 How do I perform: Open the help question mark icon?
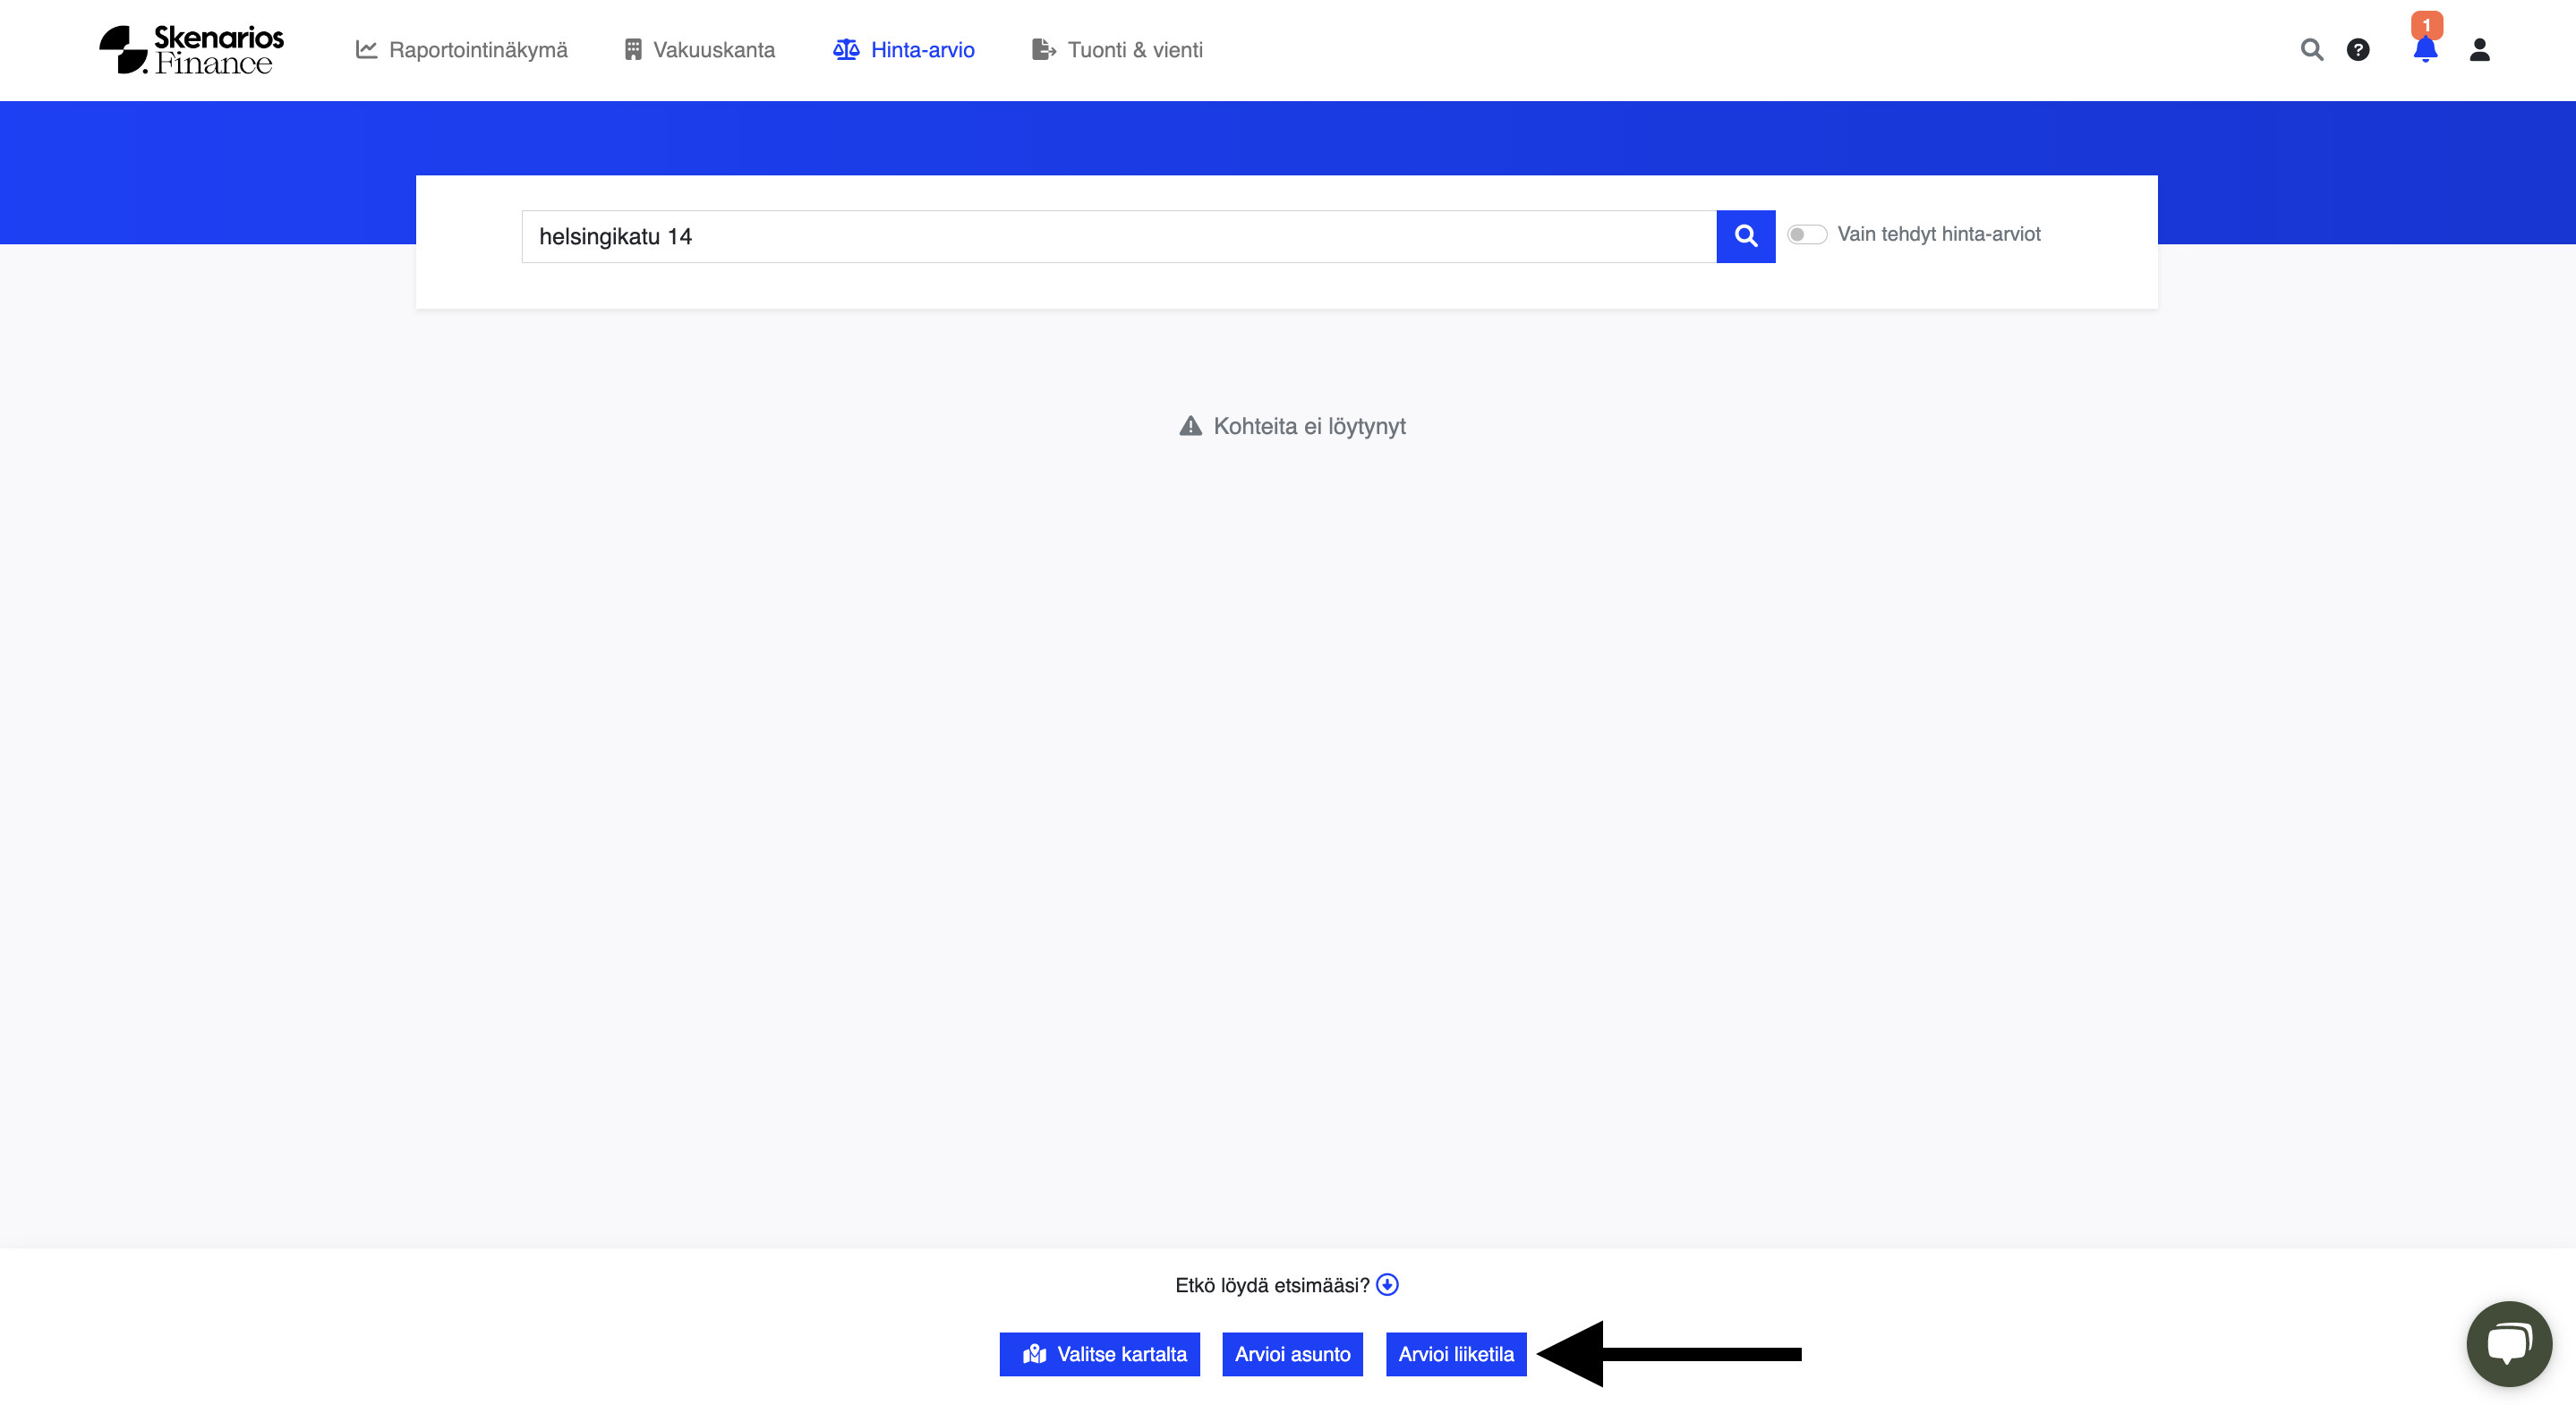[x=2357, y=49]
